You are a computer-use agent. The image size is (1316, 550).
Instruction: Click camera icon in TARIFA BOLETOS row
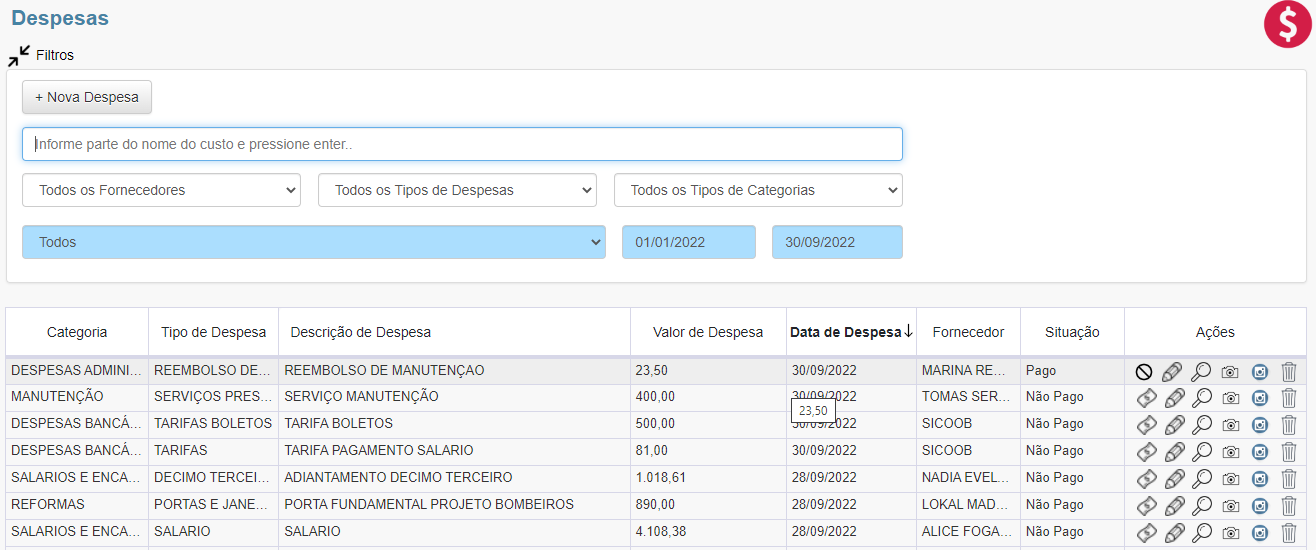[x=1230, y=425]
